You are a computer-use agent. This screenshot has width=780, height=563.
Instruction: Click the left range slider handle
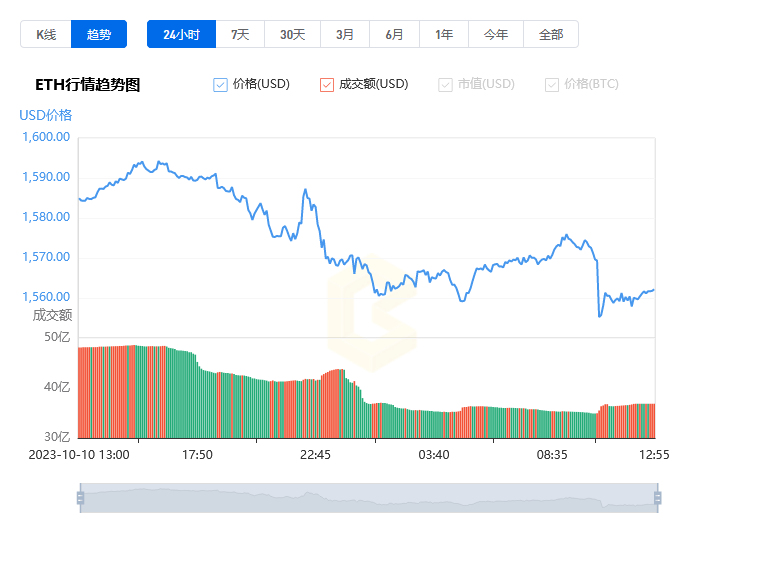(80, 498)
